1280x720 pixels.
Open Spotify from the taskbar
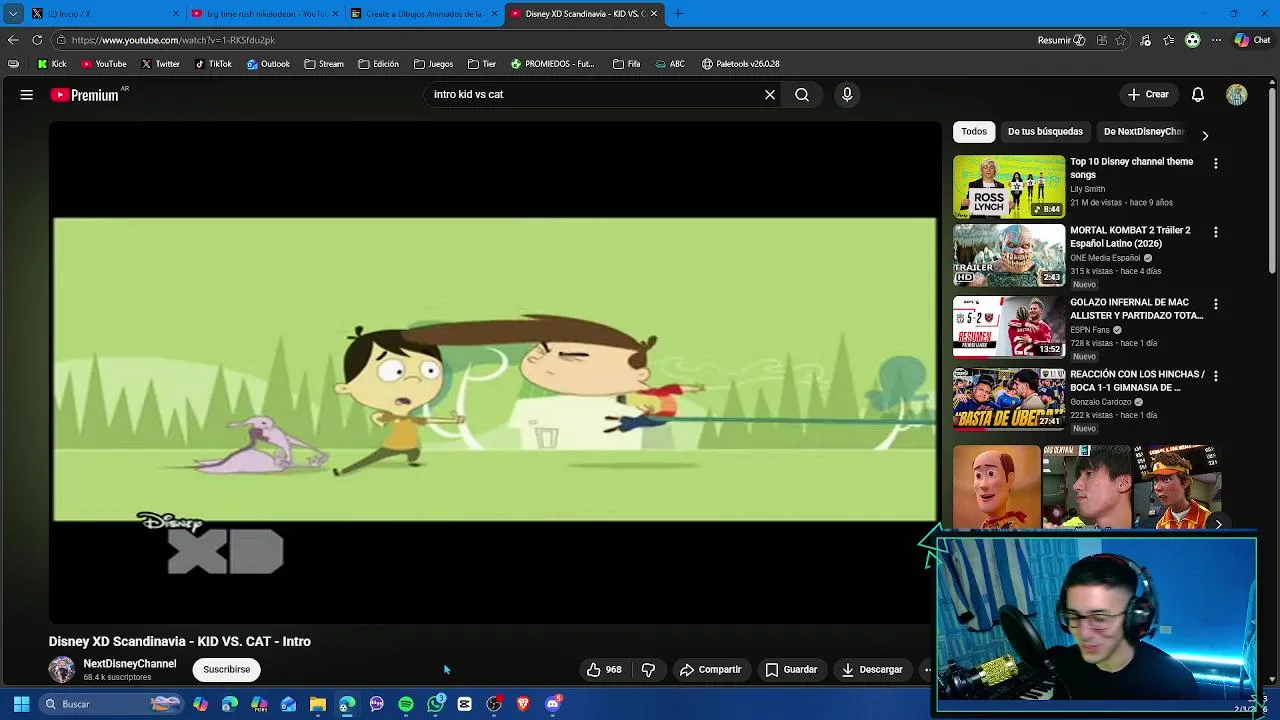point(406,704)
